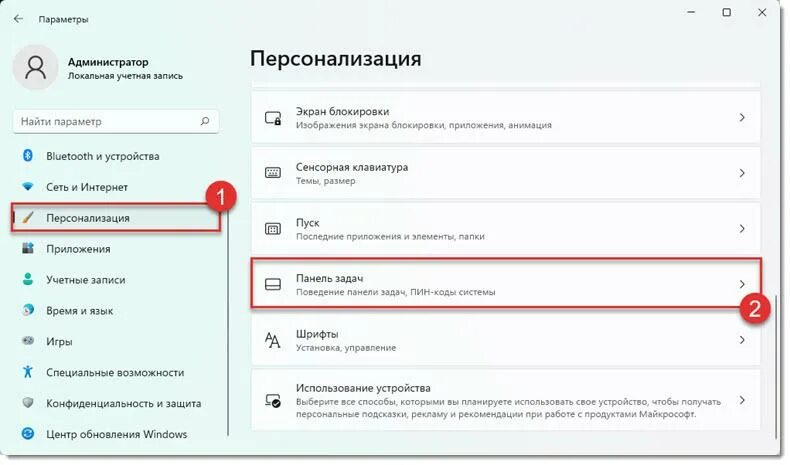This screenshot has height=465, width=790.
Task: Click the Использование устройства device icon
Action: click(273, 401)
